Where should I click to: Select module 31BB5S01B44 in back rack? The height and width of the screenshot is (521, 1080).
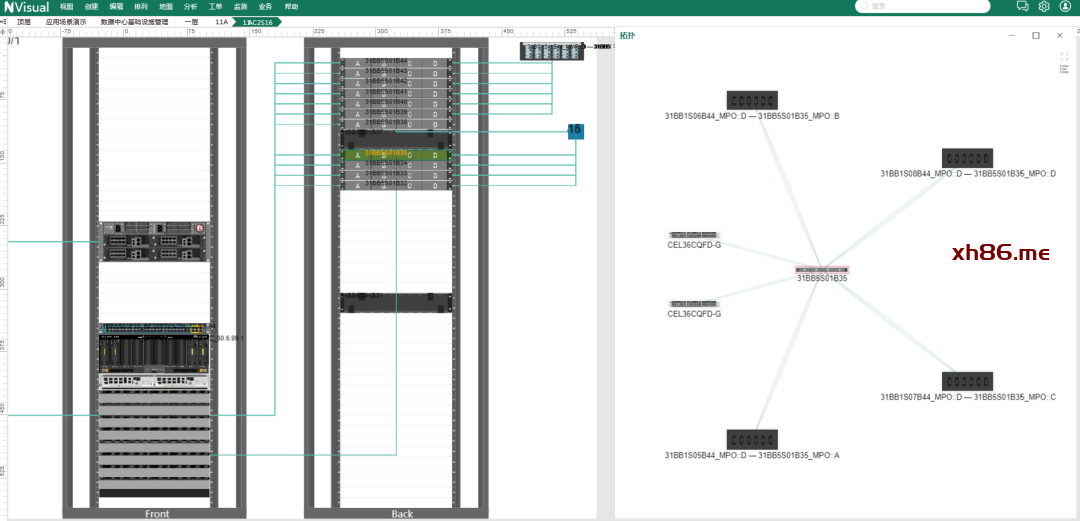396,63
